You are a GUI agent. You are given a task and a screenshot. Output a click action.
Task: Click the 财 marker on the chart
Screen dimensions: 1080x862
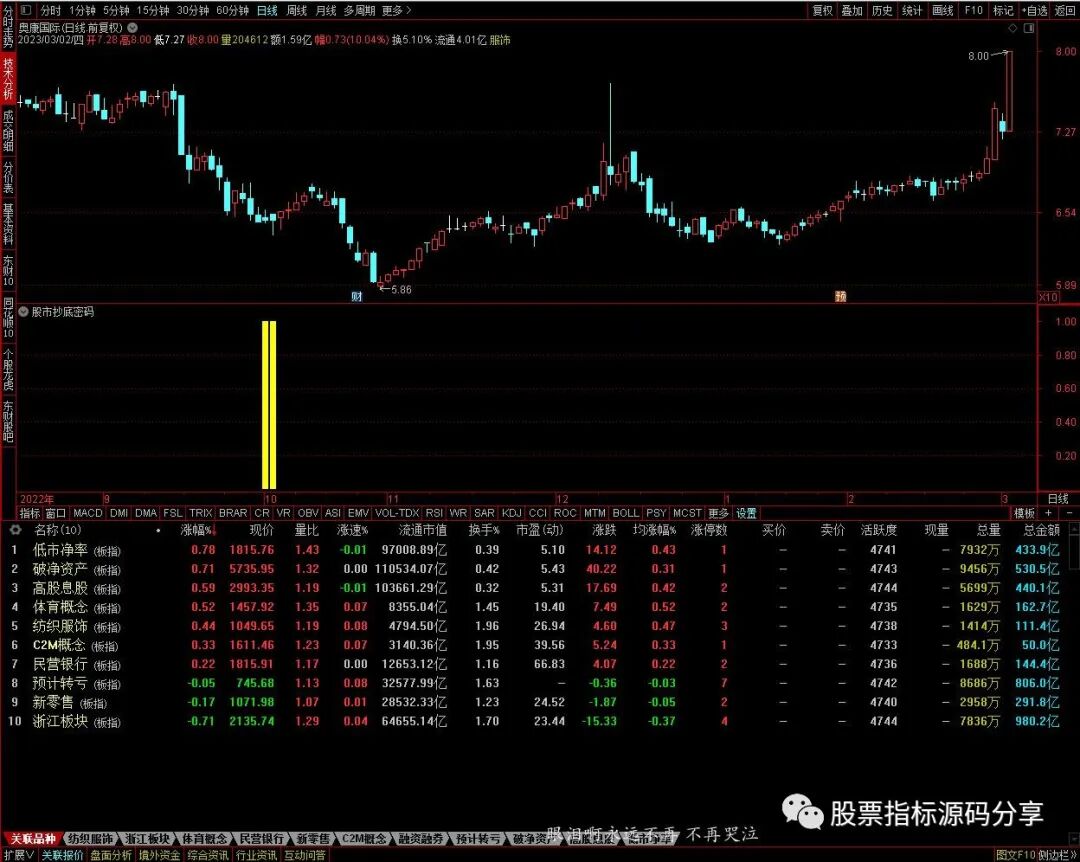click(357, 296)
